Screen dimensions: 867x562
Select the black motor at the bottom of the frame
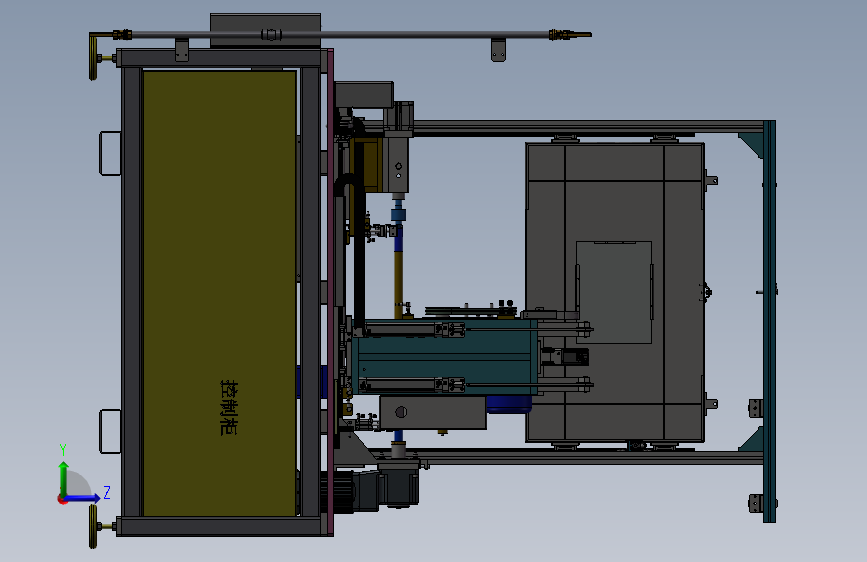point(369,490)
